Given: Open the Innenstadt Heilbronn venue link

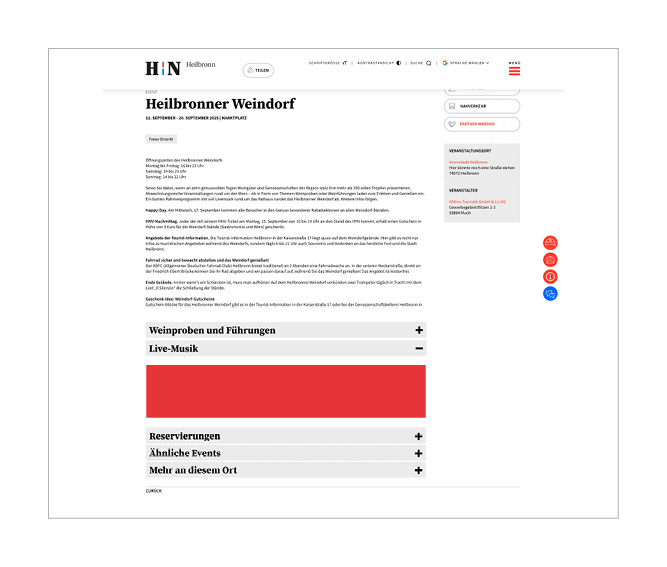Looking at the screenshot, I should [x=468, y=162].
